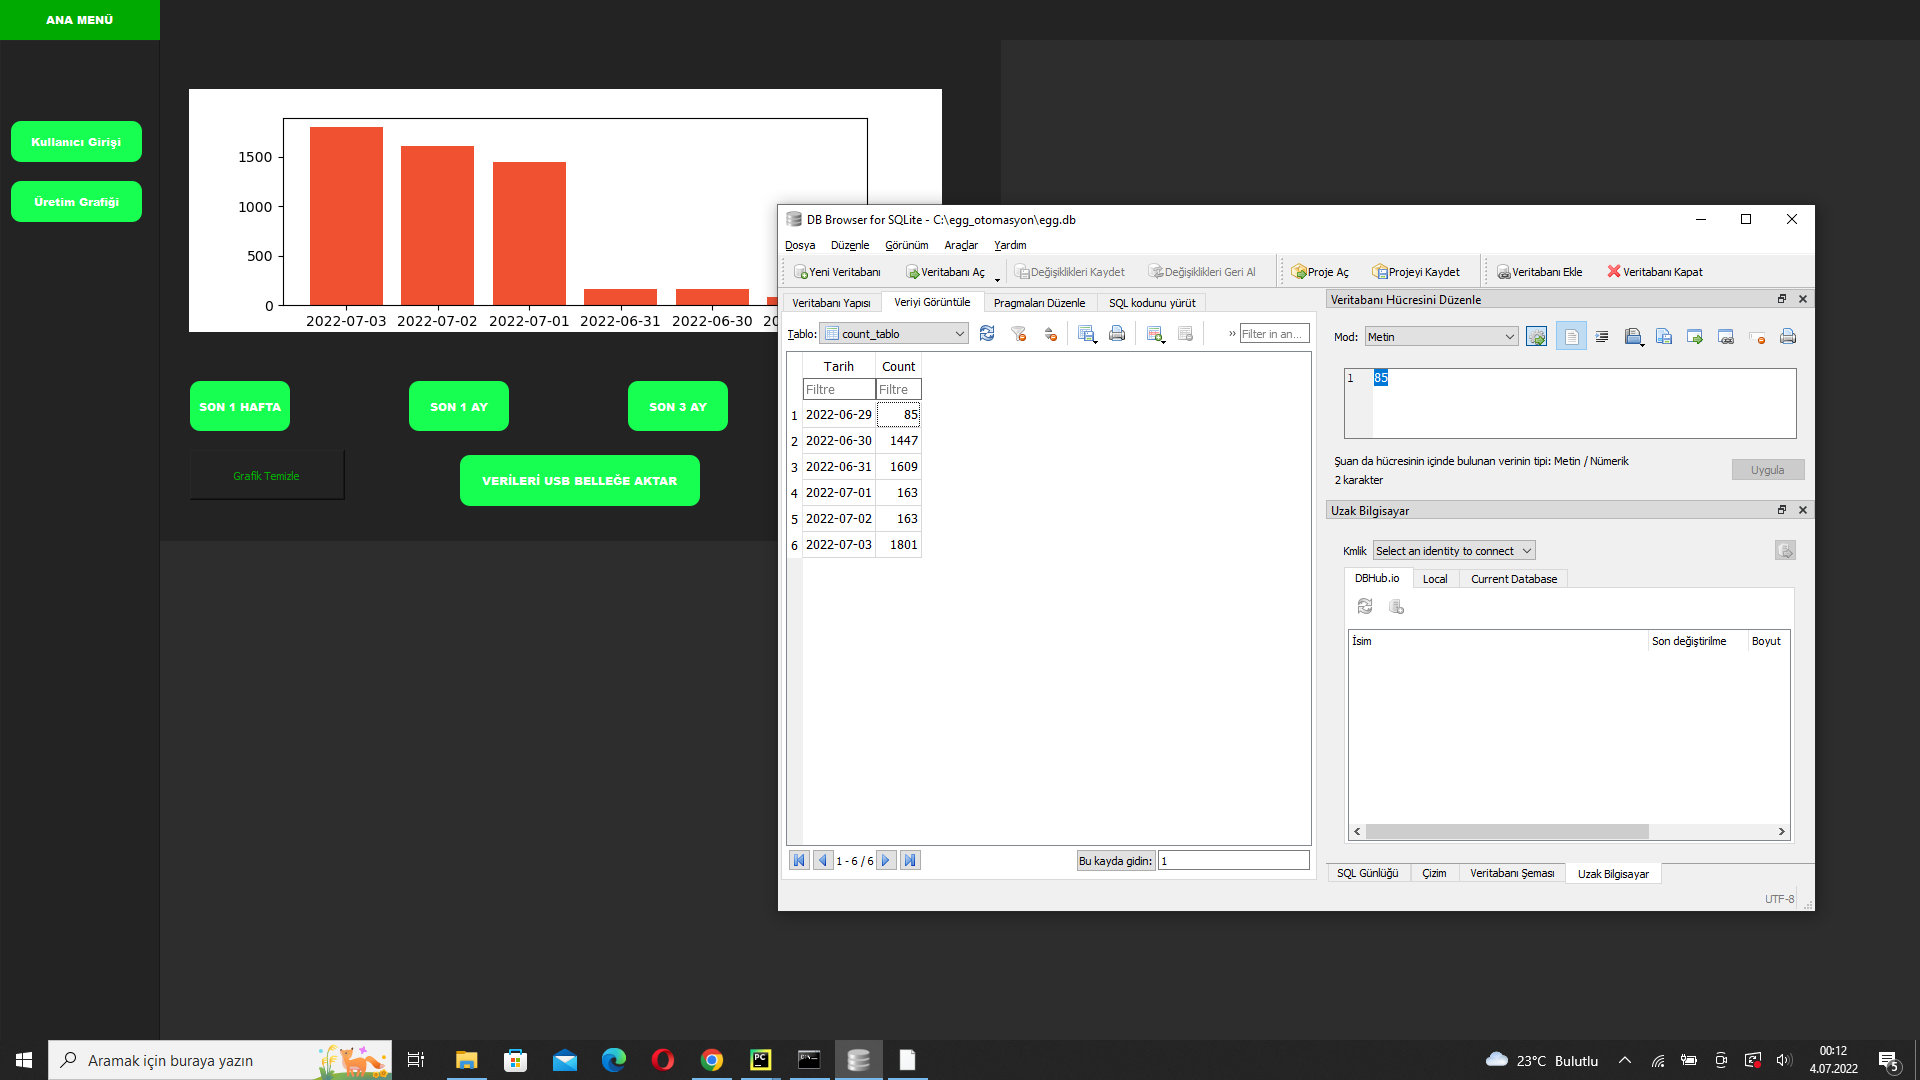Click Veritabanı Ekle toolbar button
Screen dimensions: 1920x1080
click(1539, 272)
